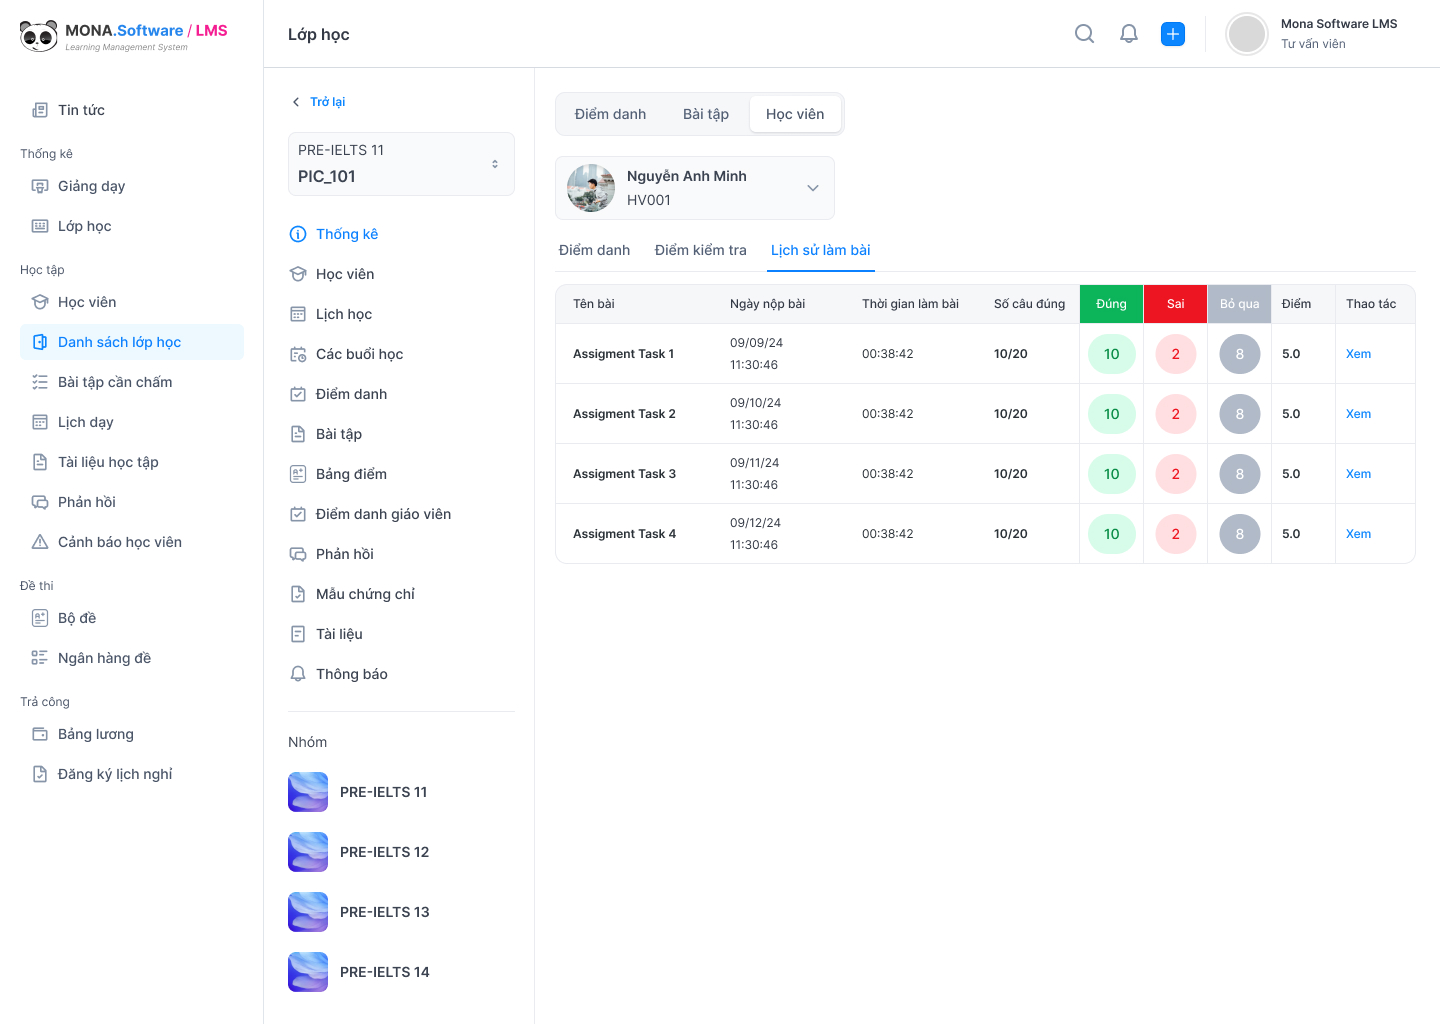Open Ngân hàng đề in sidebar
1440x1024 pixels.
click(x=104, y=658)
